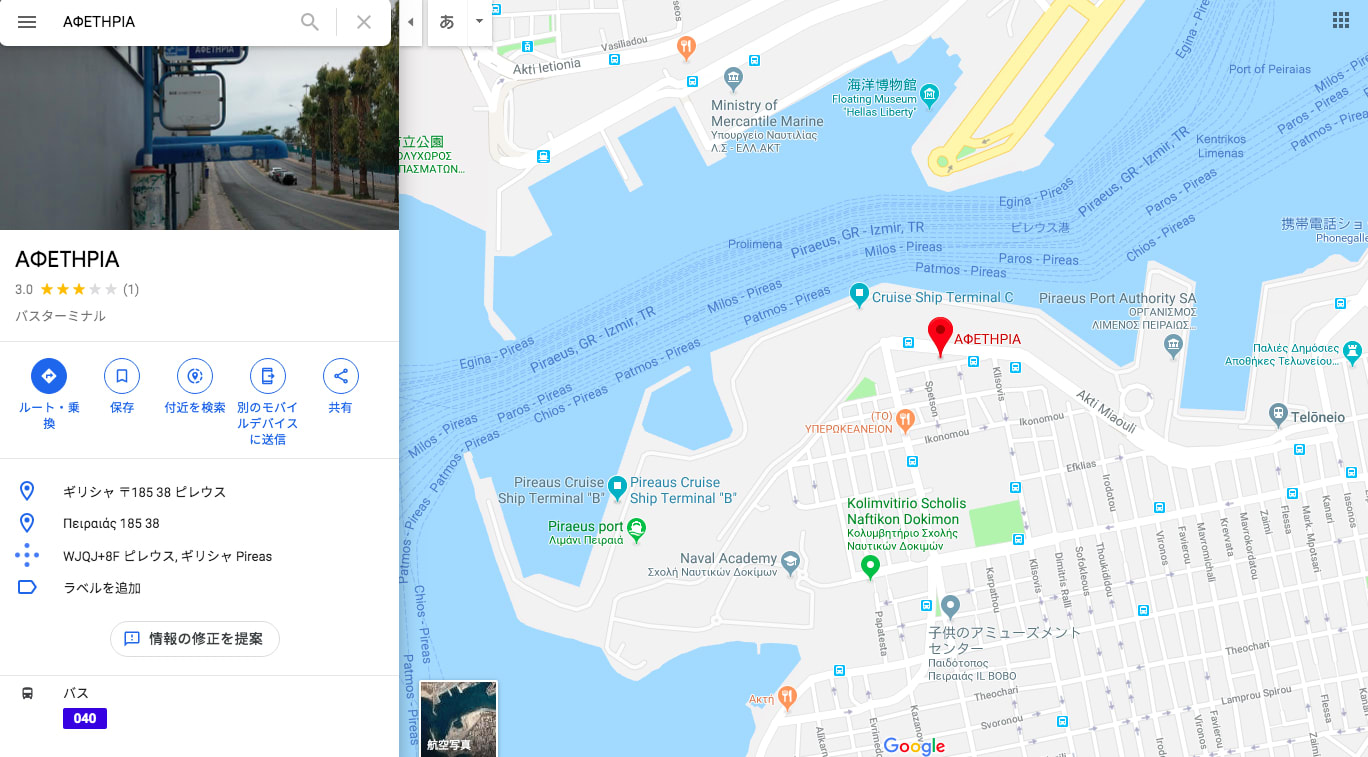Share this place with the 共有 icon

click(x=341, y=376)
